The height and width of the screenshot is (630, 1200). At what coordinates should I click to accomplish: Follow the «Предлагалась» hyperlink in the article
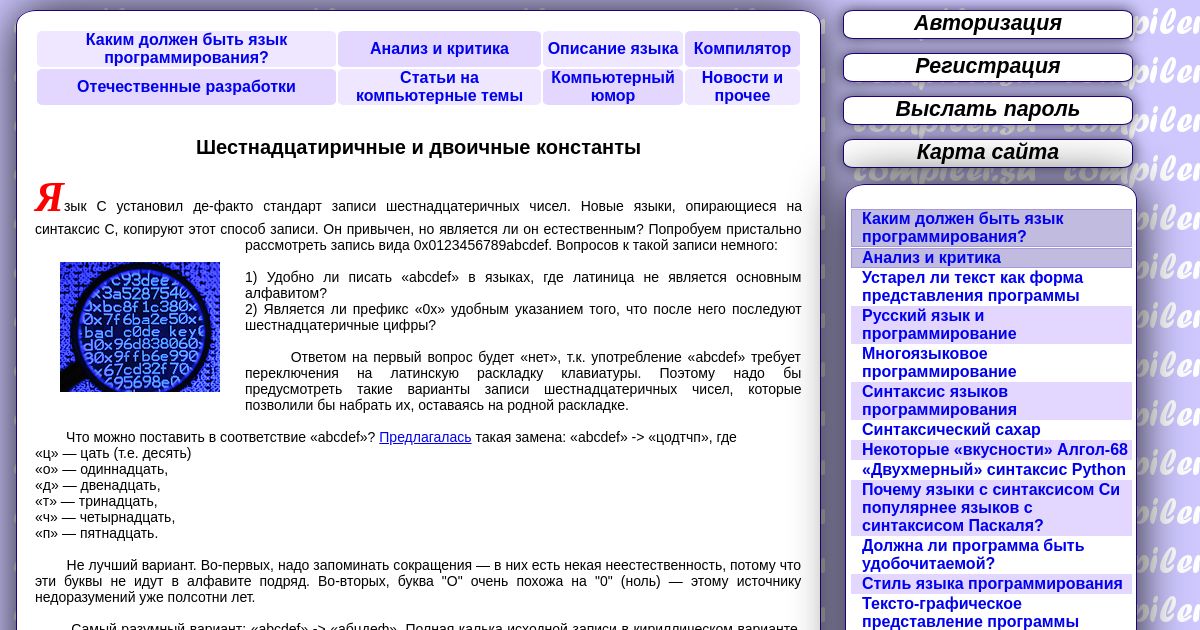[425, 437]
